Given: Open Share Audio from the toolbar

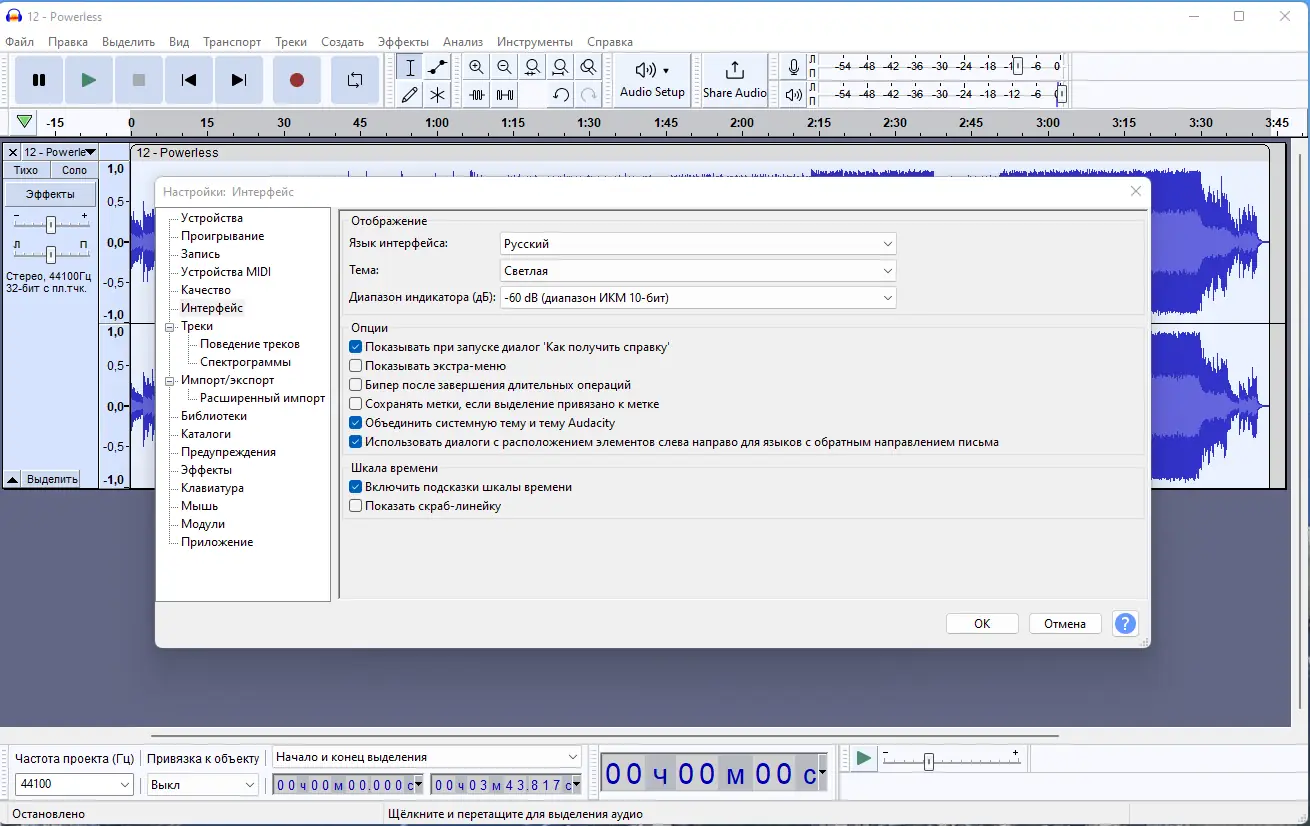Looking at the screenshot, I should 734,80.
